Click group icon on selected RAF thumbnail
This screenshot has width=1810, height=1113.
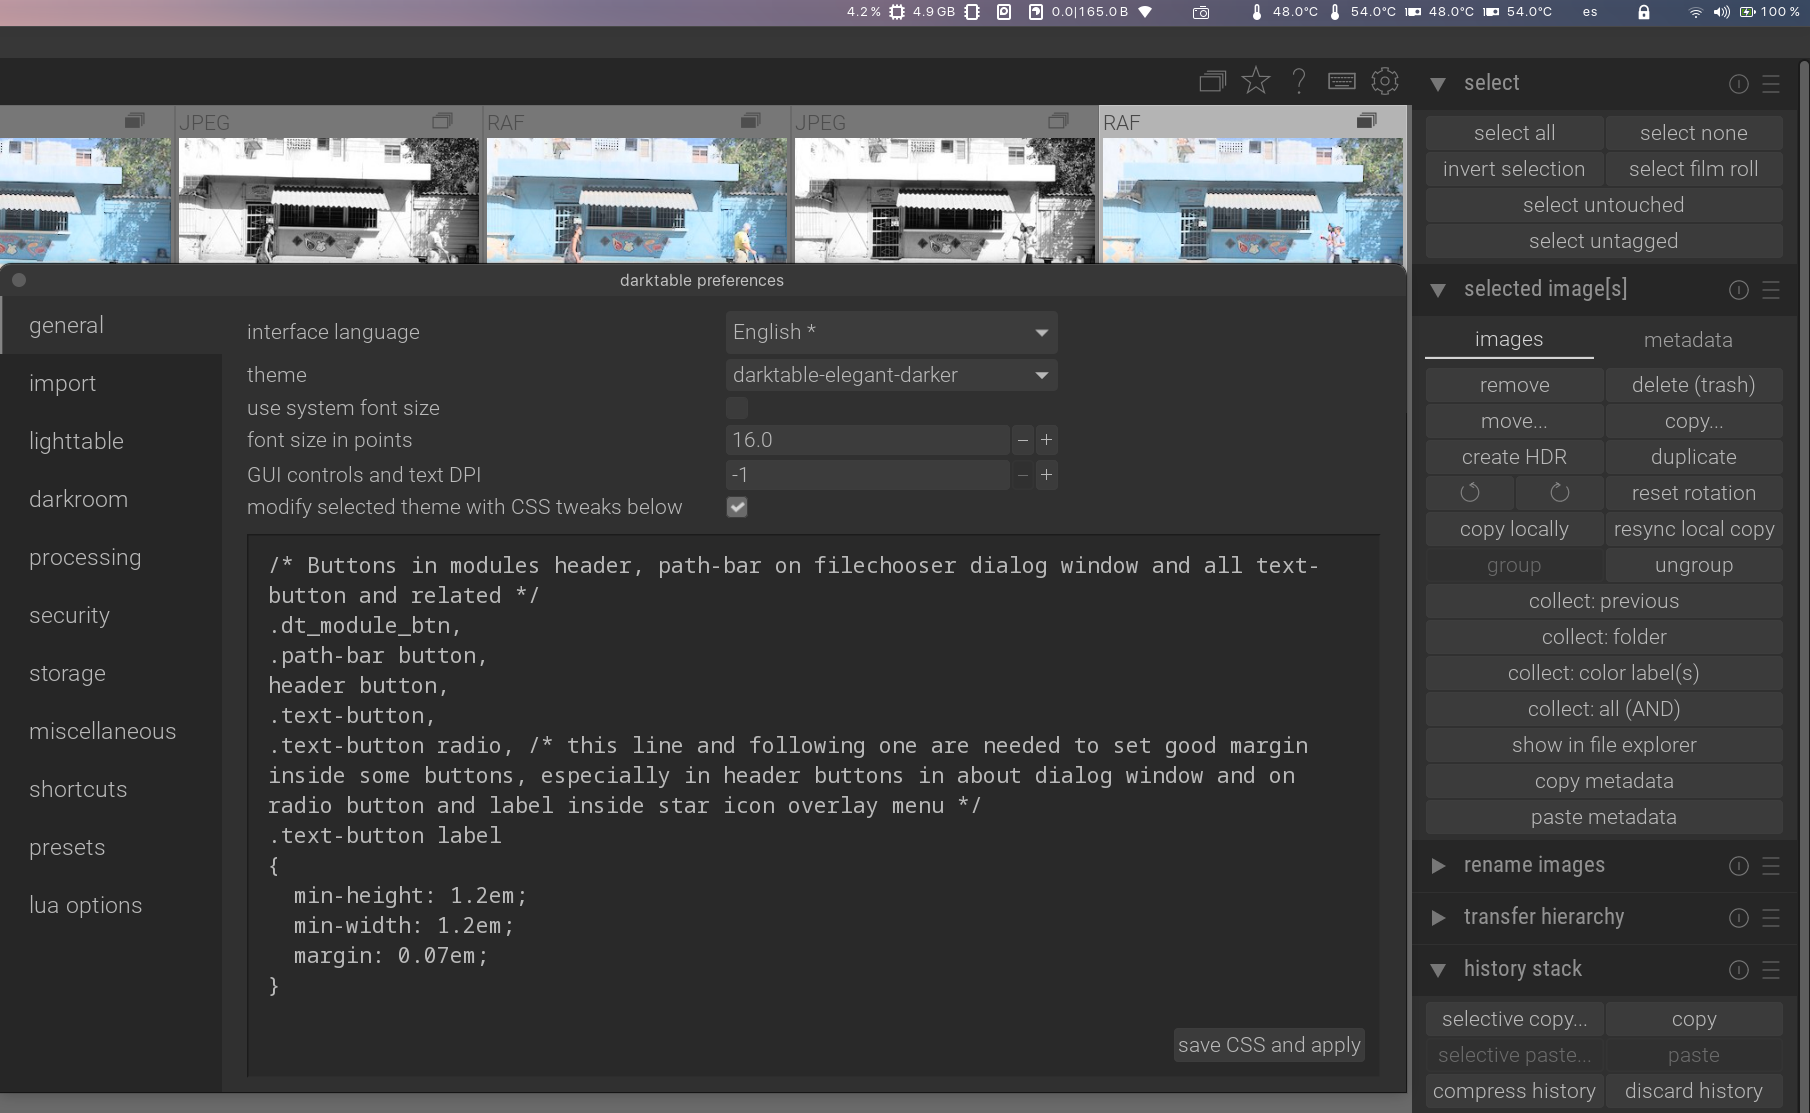click(x=1366, y=120)
